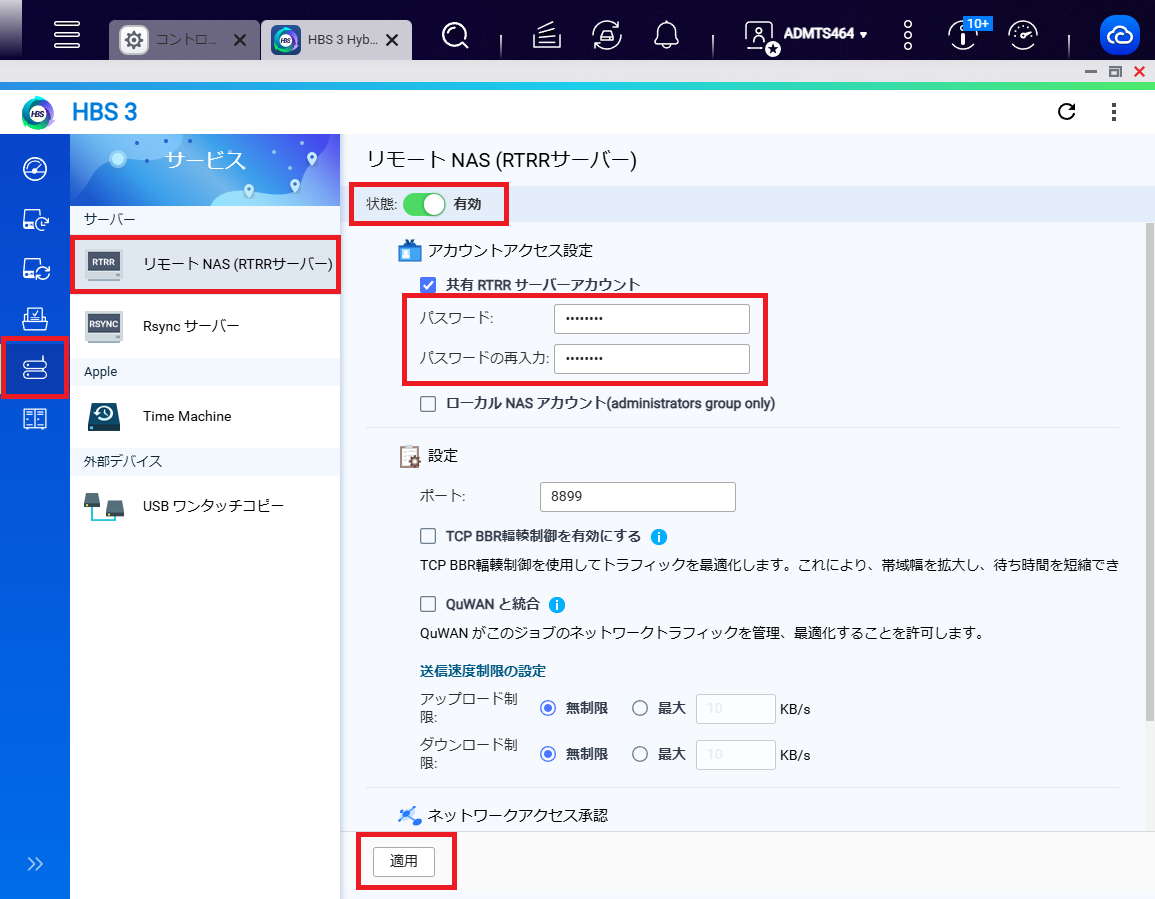Expand the HBS sidebar with double chevron
Screen dimensions: 1155x899
tap(35, 864)
